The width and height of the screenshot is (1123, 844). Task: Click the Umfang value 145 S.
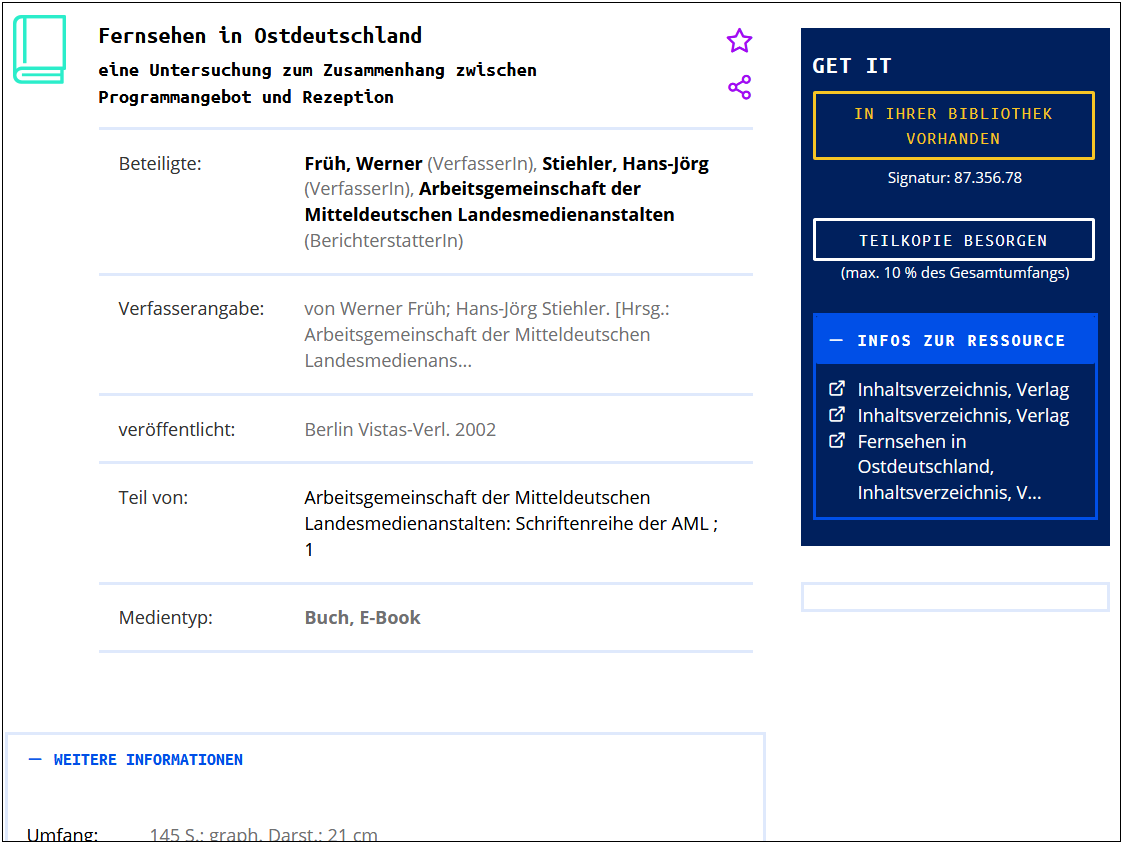(263, 835)
